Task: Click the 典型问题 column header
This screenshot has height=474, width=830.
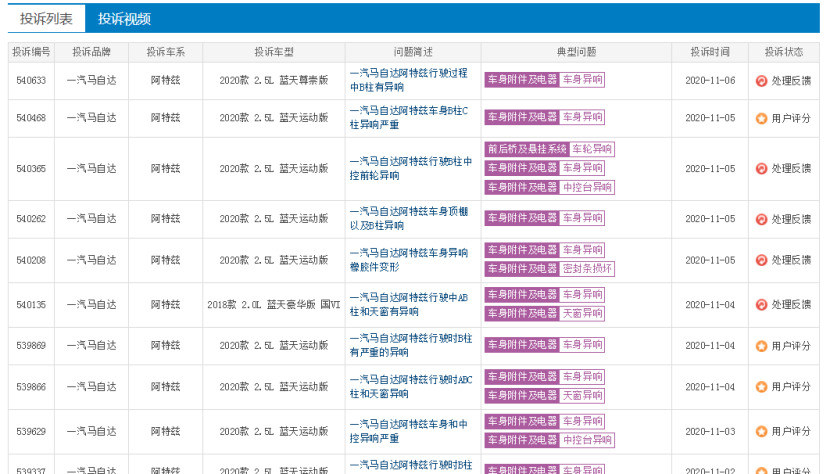Action: (576, 52)
